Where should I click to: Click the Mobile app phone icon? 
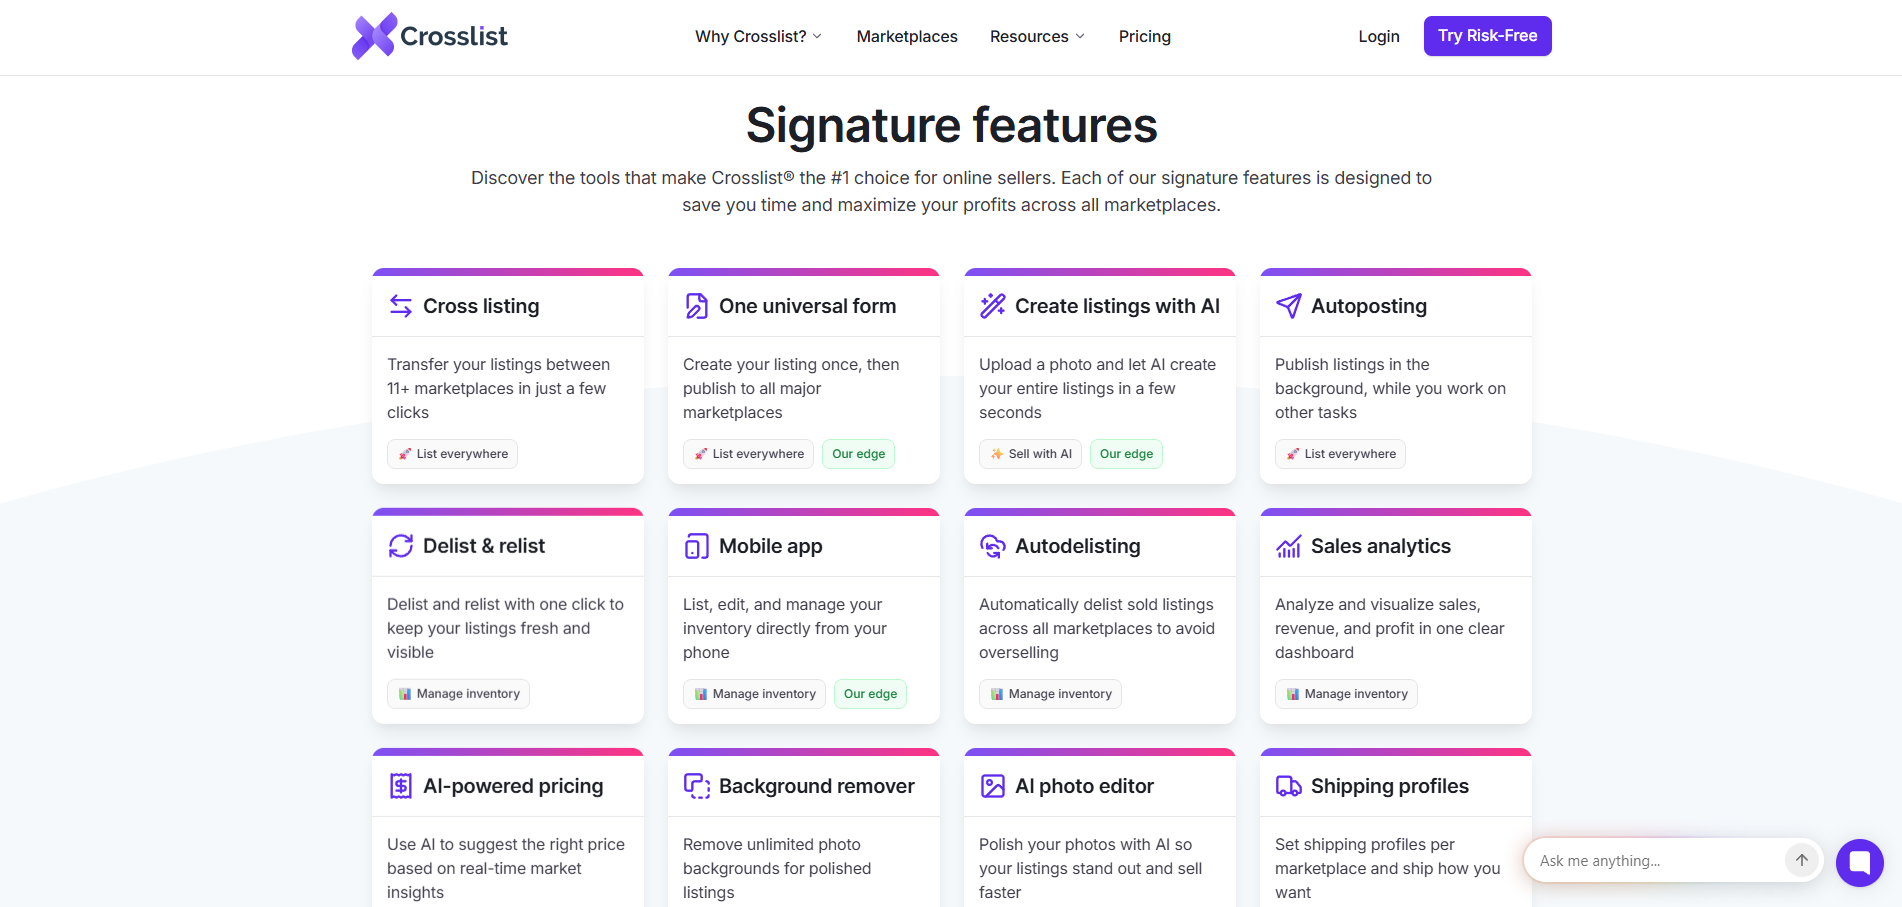(x=697, y=546)
